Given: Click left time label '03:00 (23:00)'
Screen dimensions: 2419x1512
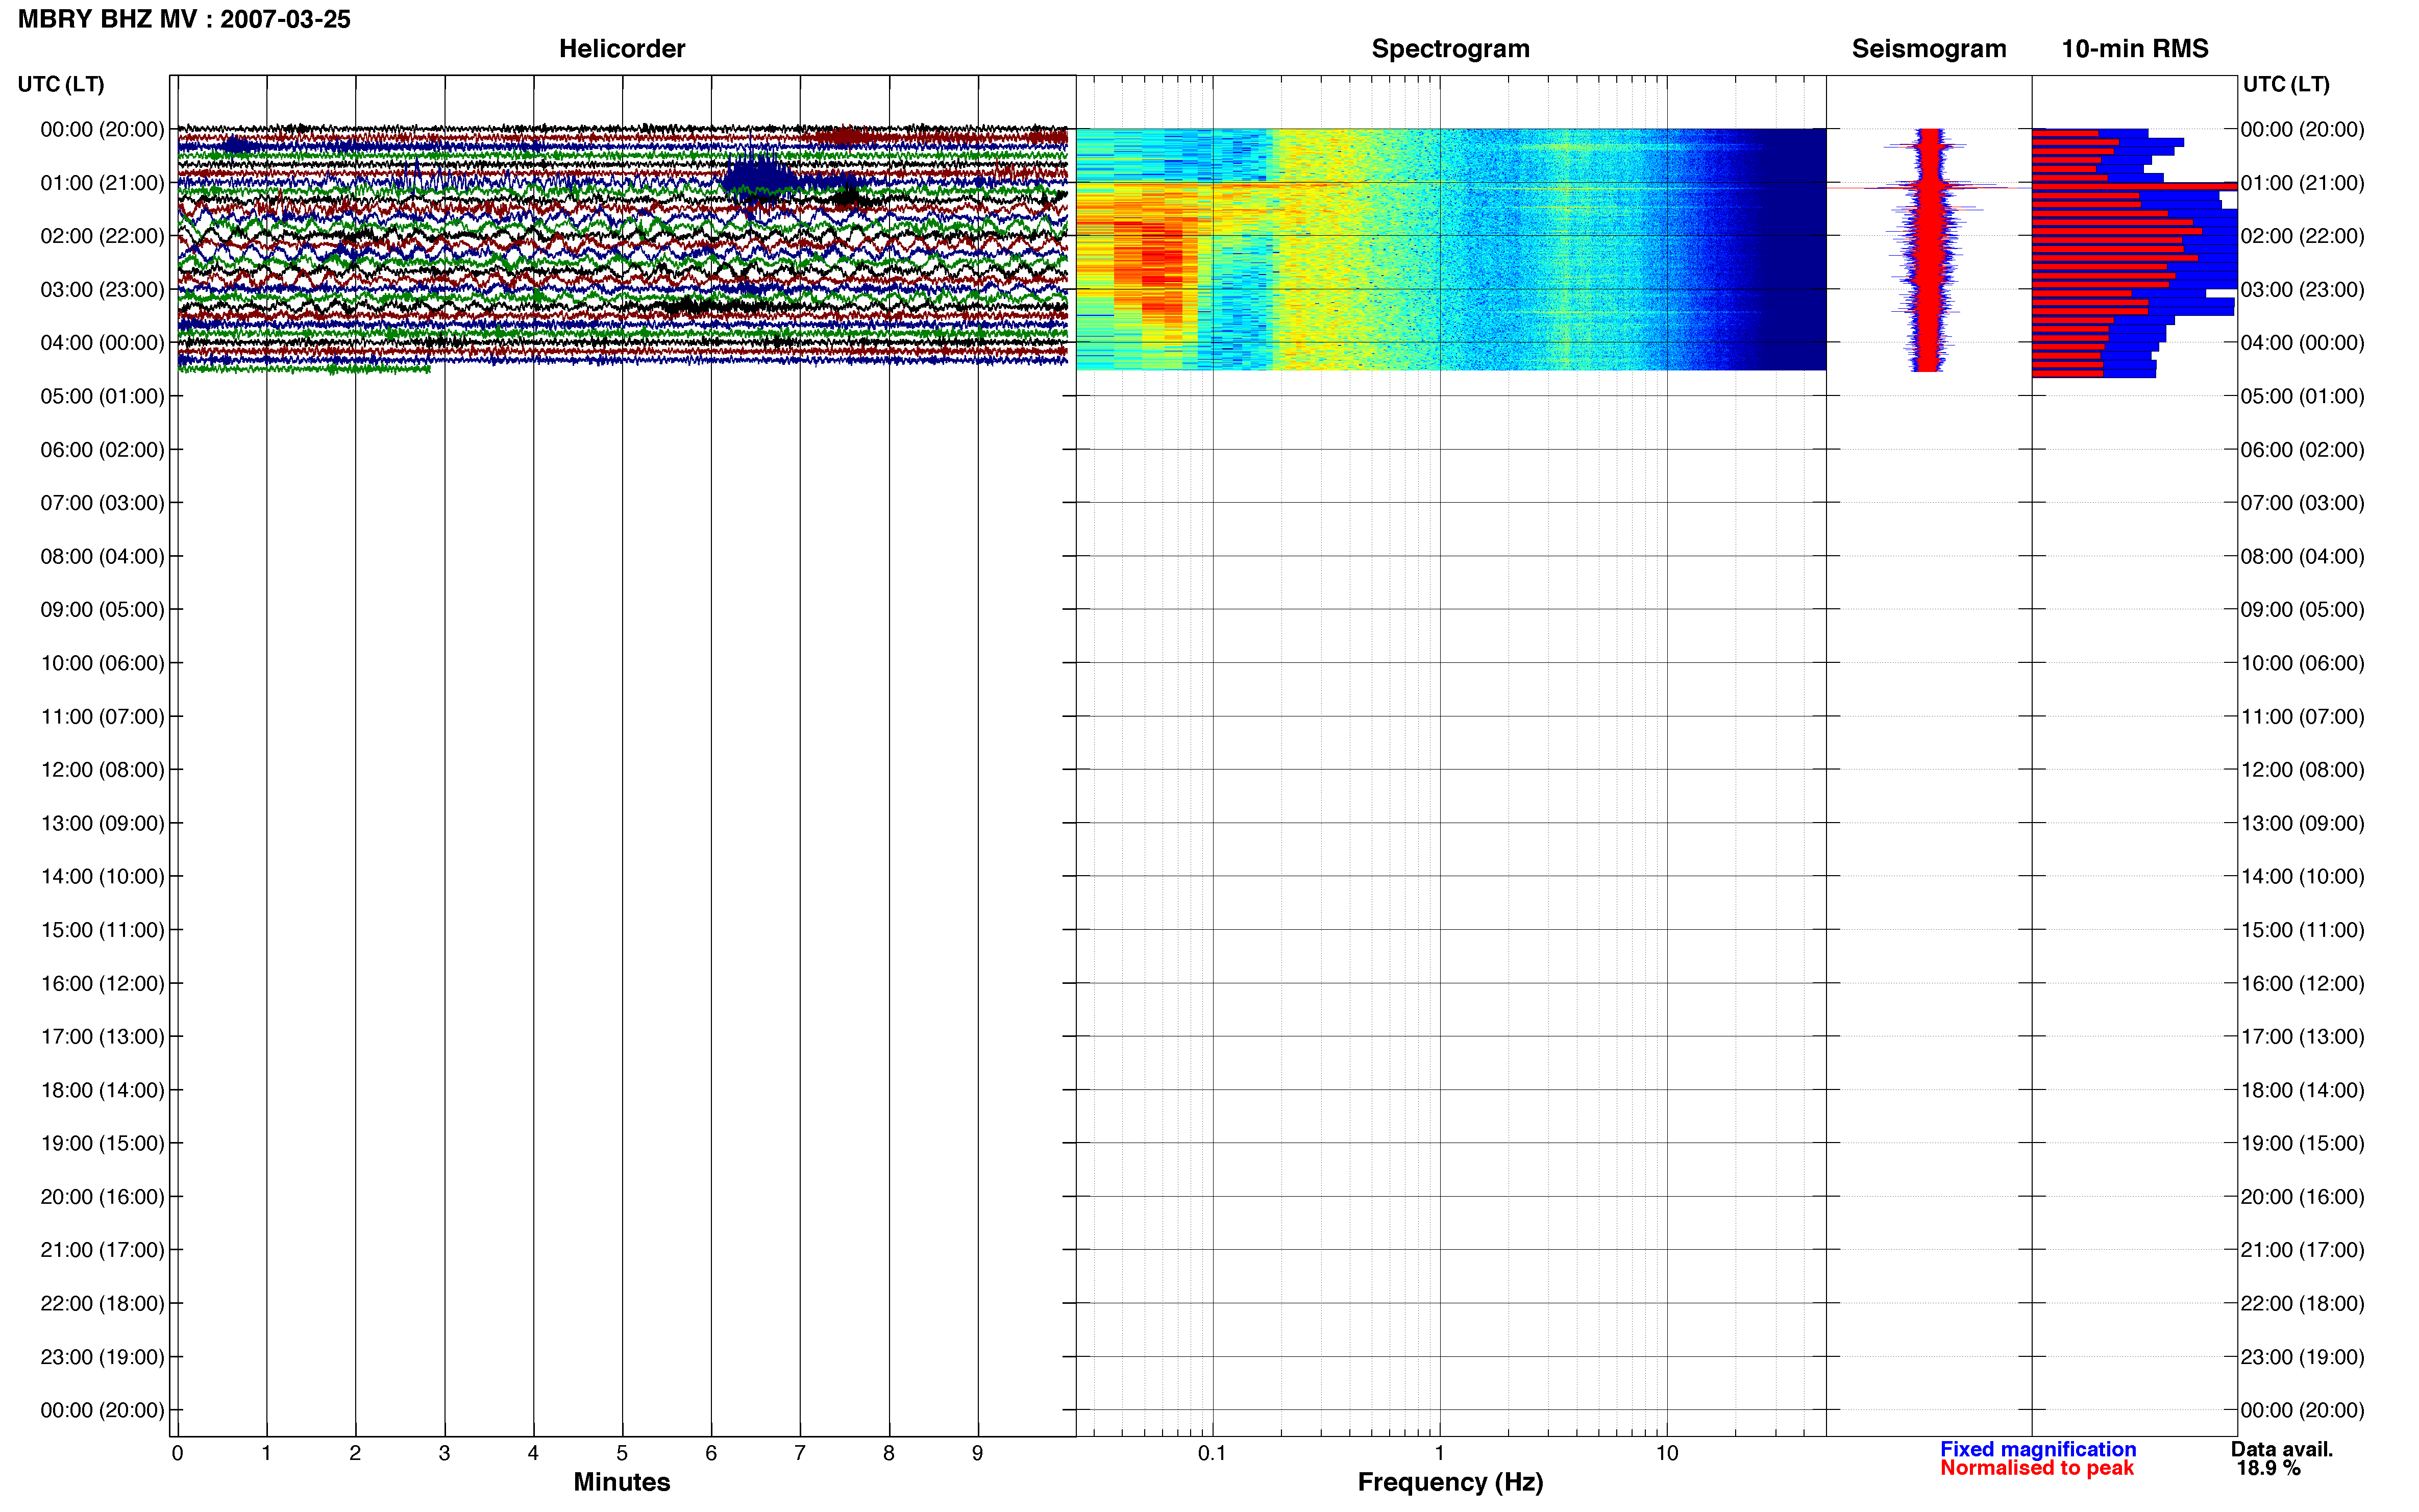Looking at the screenshot, I should [x=102, y=290].
